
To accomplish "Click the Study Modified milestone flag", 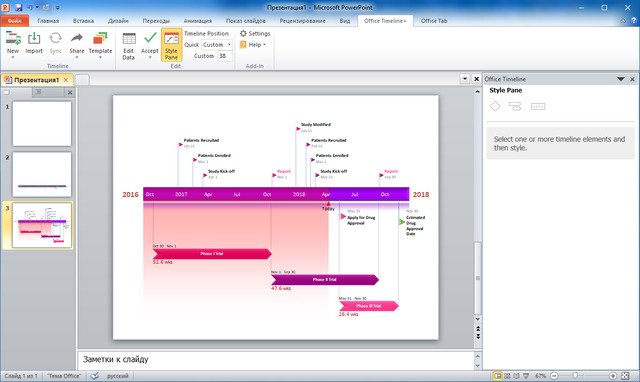I will click(298, 129).
